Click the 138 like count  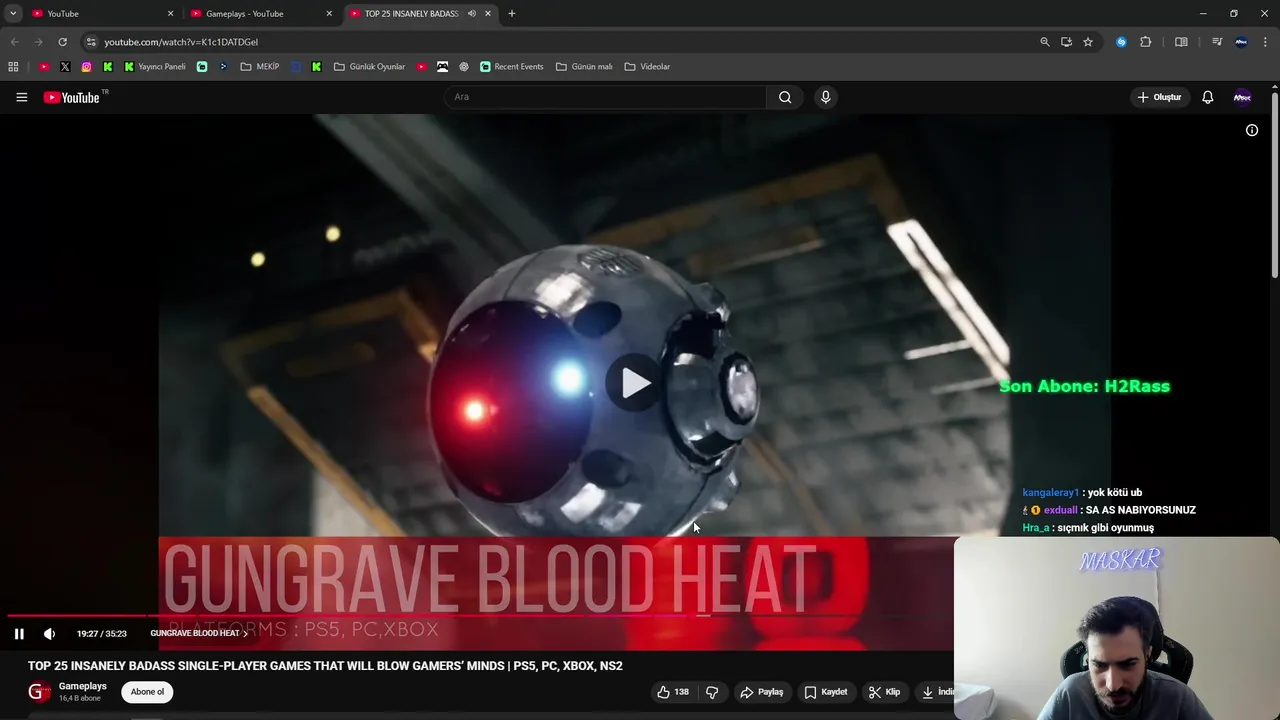(x=681, y=692)
